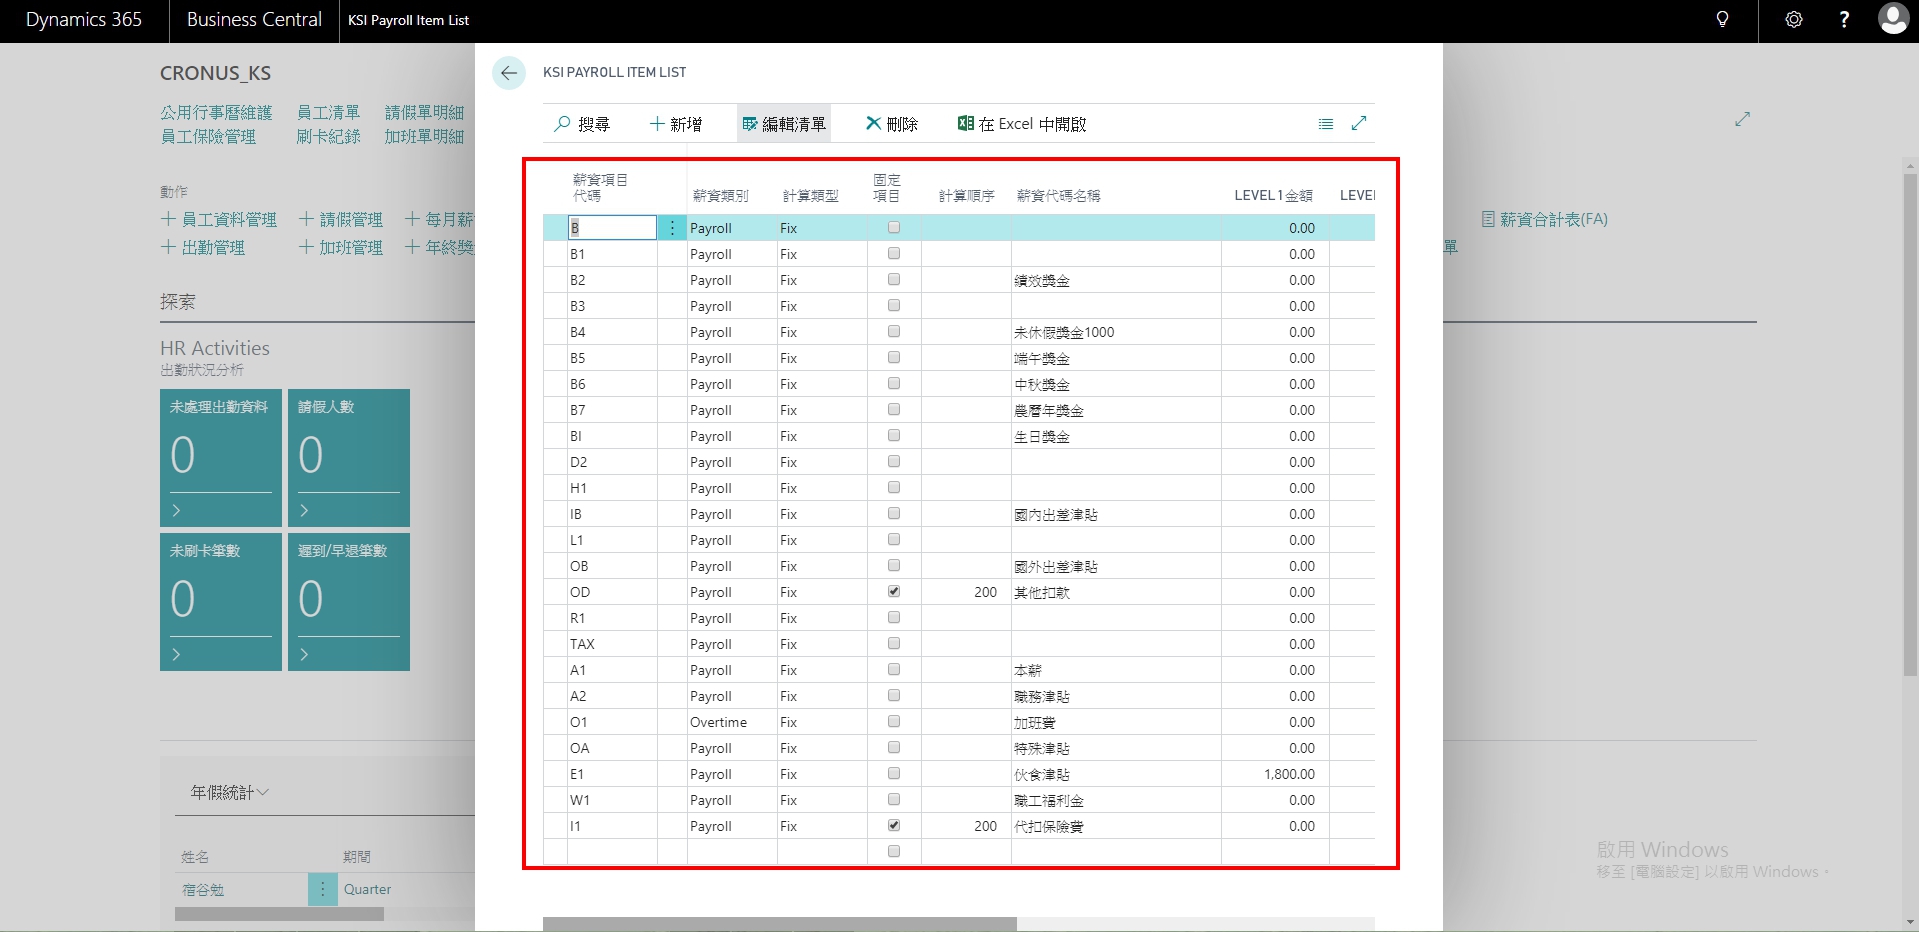
Task: Toggle 編輯清單 edit list mode
Action: [784, 124]
